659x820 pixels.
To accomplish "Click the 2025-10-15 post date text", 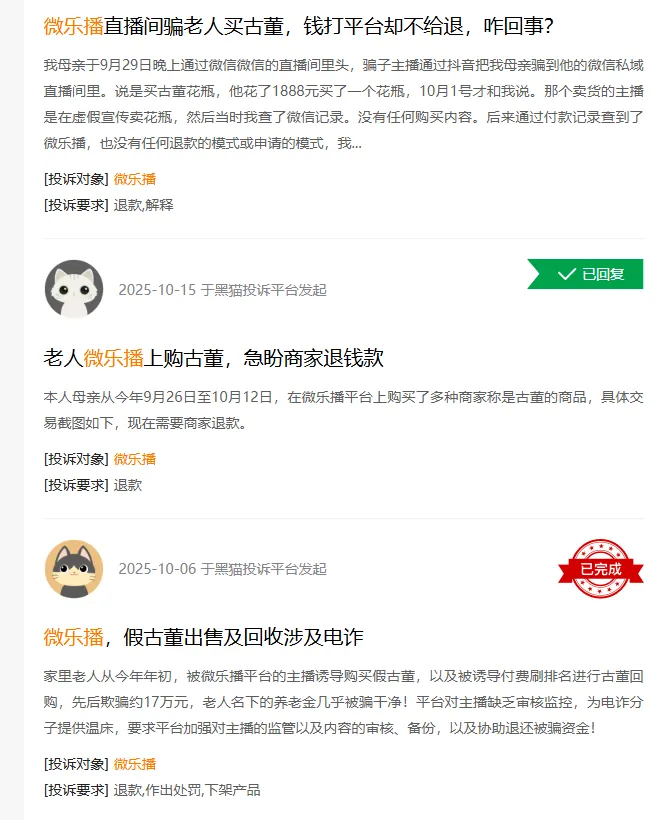I will (157, 290).
